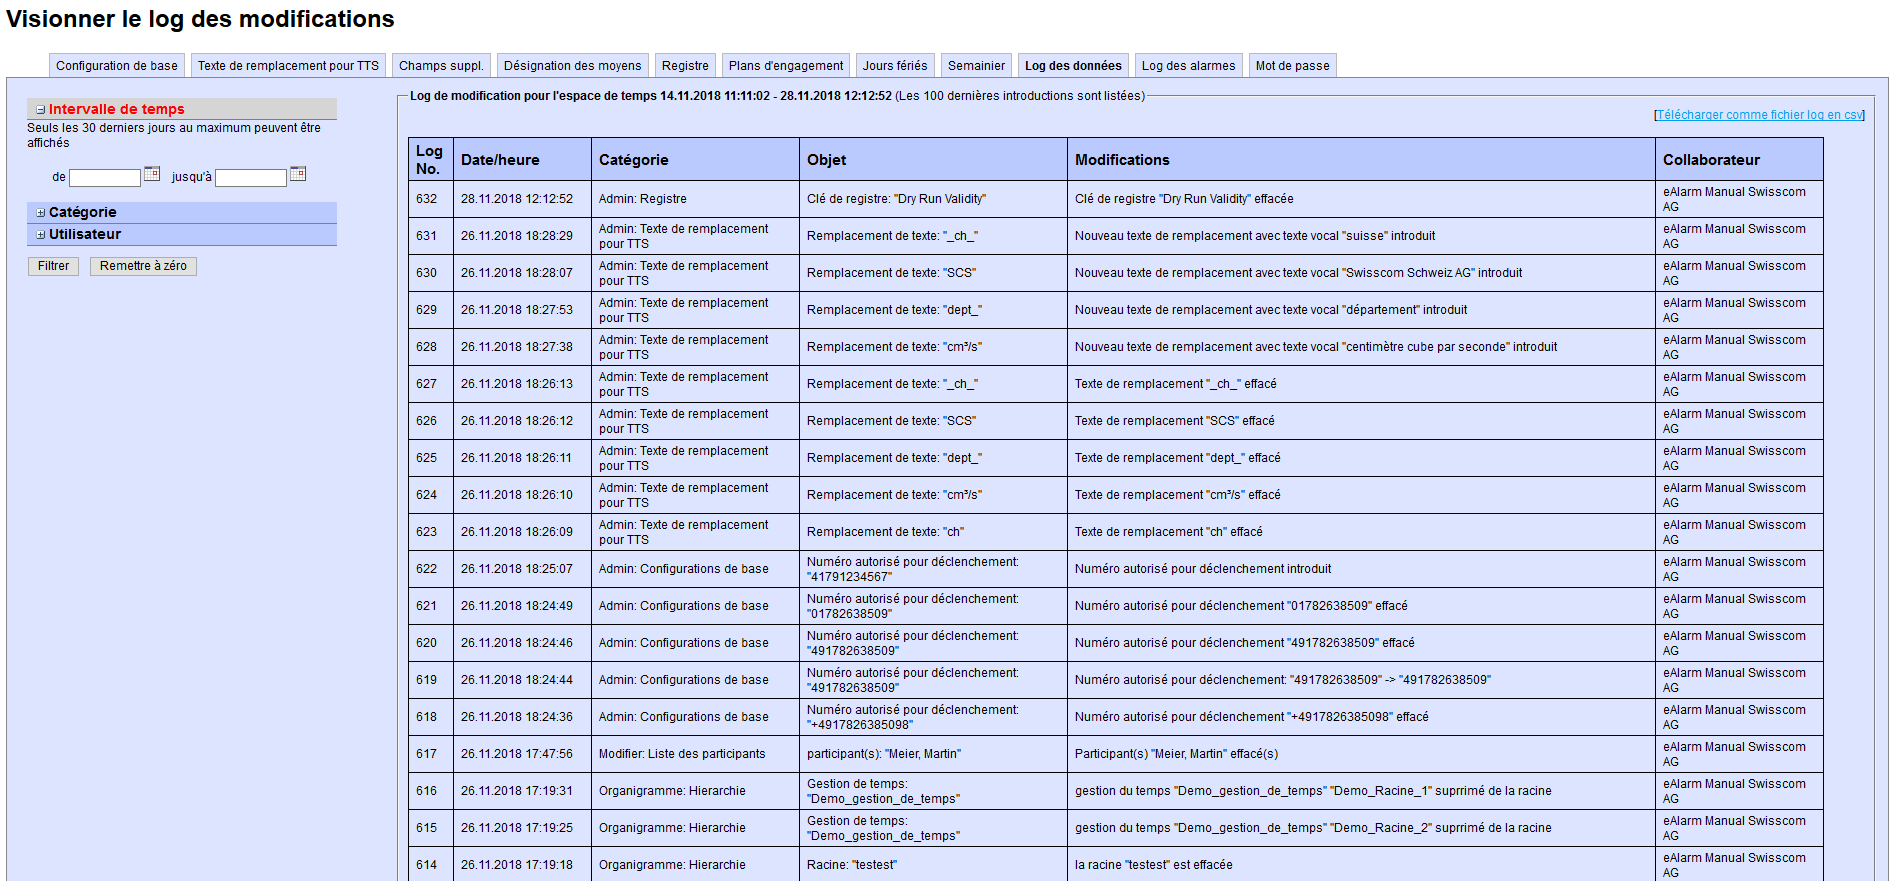Image resolution: width=1895 pixels, height=881 pixels.
Task: Open calendar picker for 'de' start date
Action: (x=152, y=174)
